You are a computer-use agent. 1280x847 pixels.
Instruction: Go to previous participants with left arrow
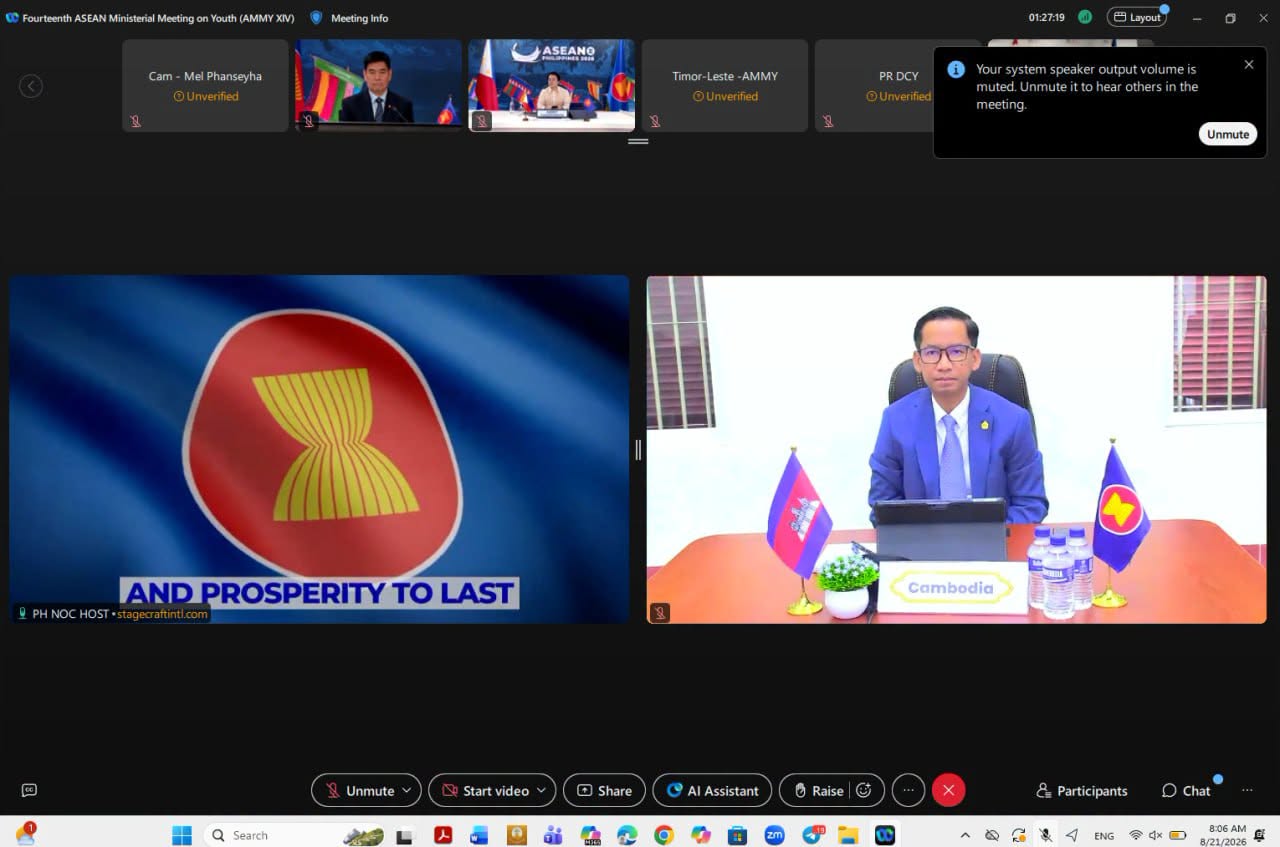(x=31, y=86)
